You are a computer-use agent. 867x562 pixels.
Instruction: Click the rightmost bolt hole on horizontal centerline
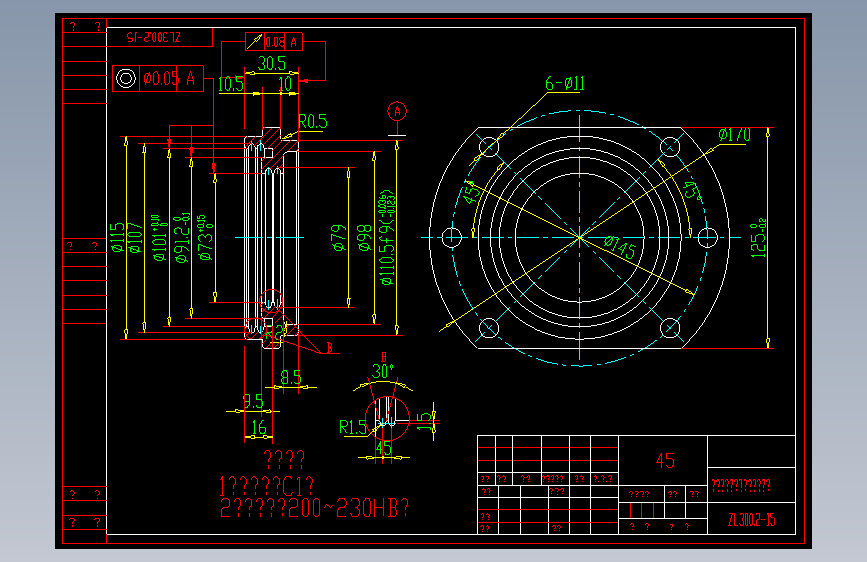click(707, 238)
